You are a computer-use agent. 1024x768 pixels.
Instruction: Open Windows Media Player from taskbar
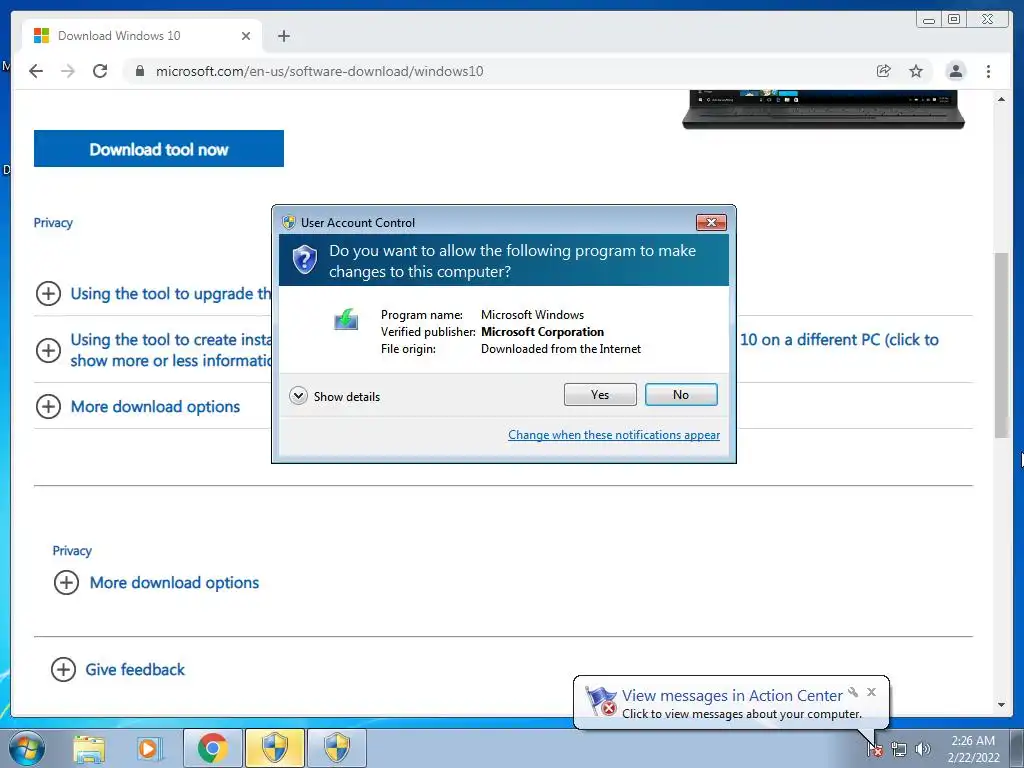click(x=150, y=748)
